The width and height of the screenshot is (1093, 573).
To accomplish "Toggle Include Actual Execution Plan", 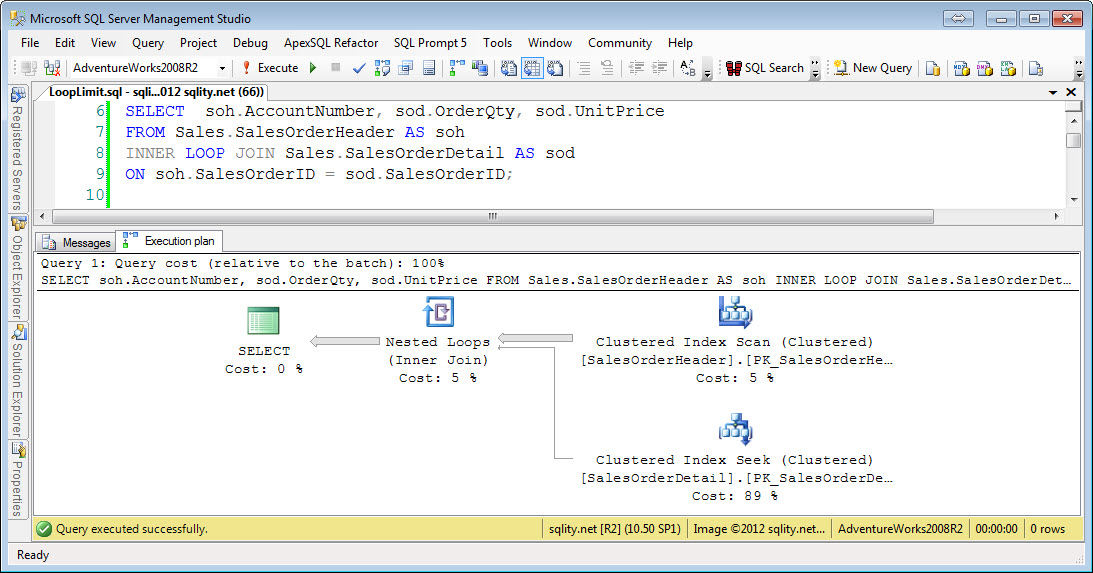I will 457,68.
